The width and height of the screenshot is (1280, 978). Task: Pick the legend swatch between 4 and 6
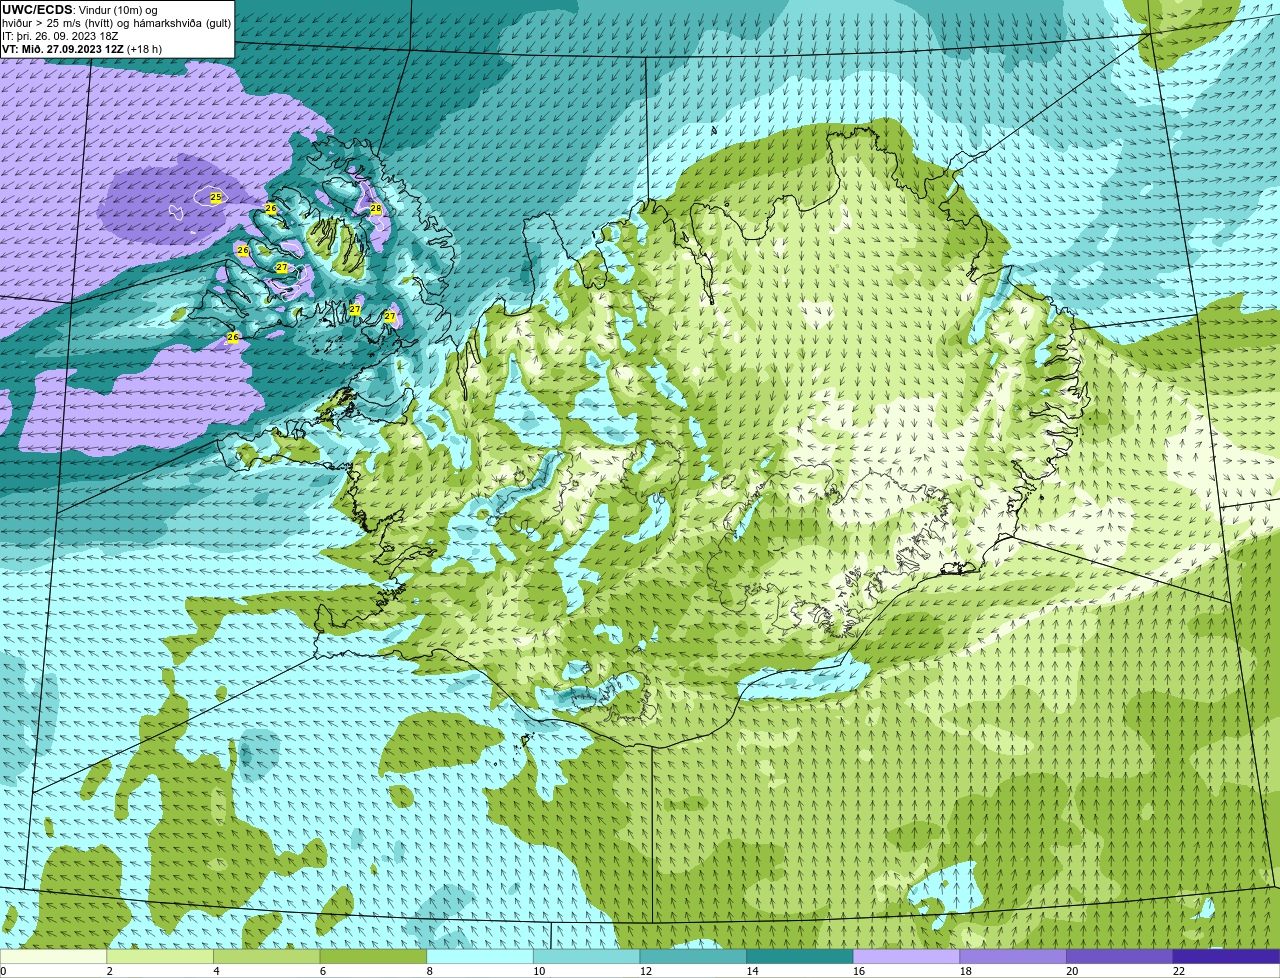tap(266, 956)
